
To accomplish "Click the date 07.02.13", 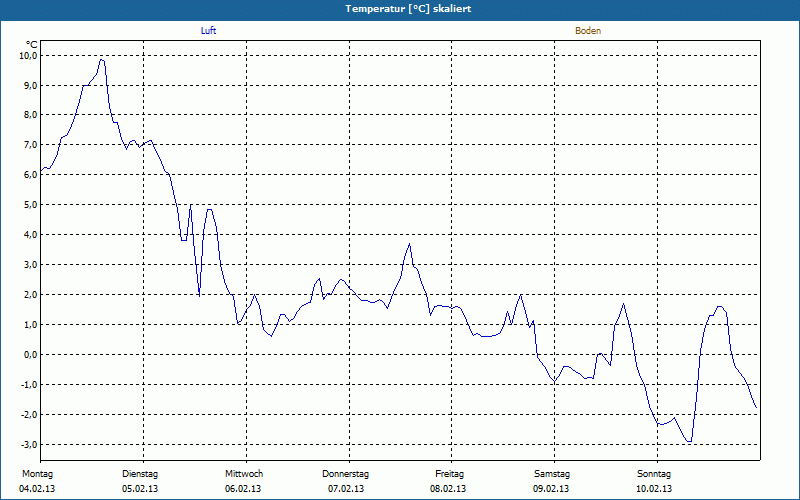I will coord(346,489).
